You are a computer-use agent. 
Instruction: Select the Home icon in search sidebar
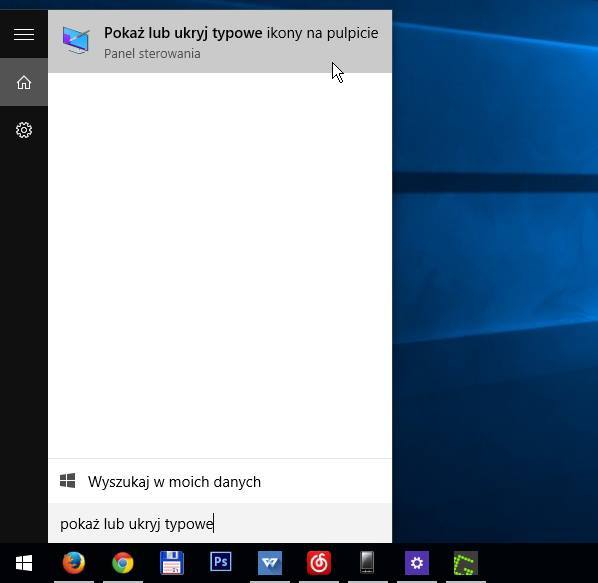[x=24, y=82]
